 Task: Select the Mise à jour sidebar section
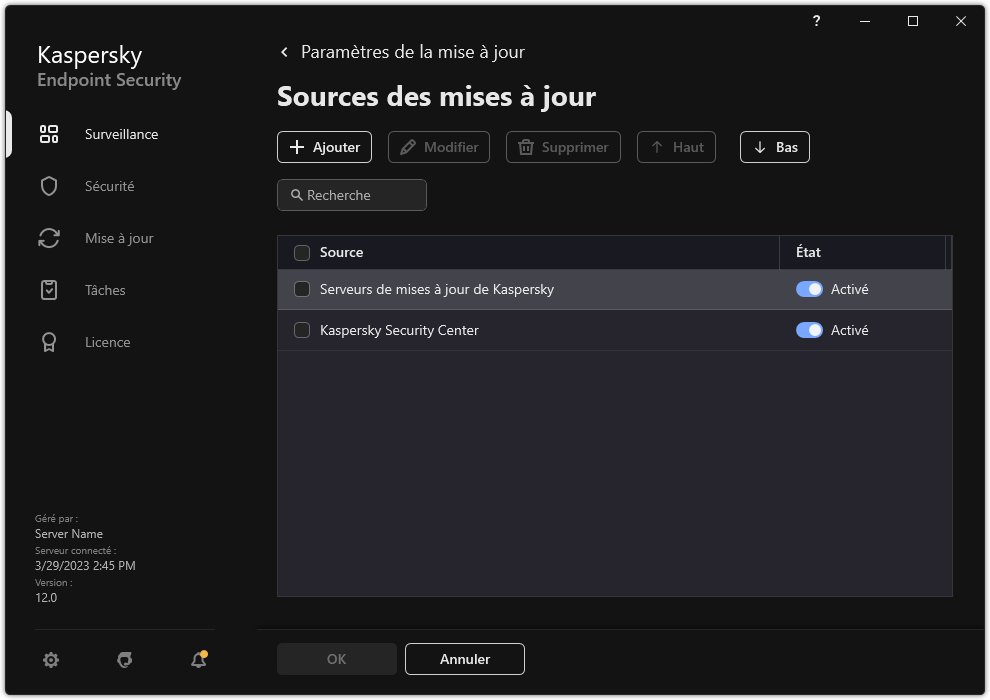pyautogui.click(x=119, y=238)
